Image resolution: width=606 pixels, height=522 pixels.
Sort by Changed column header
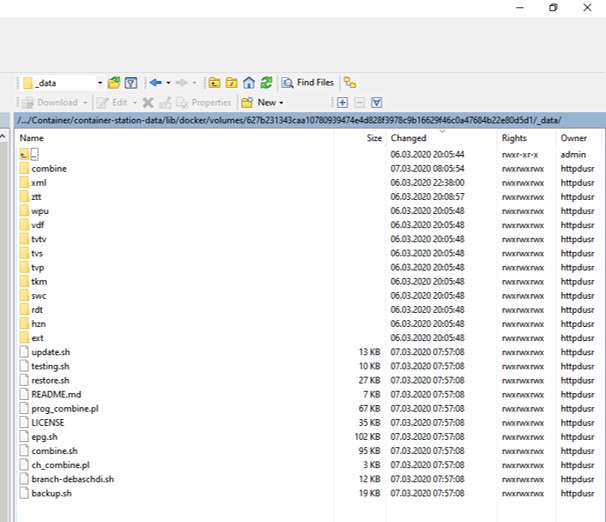click(x=408, y=138)
